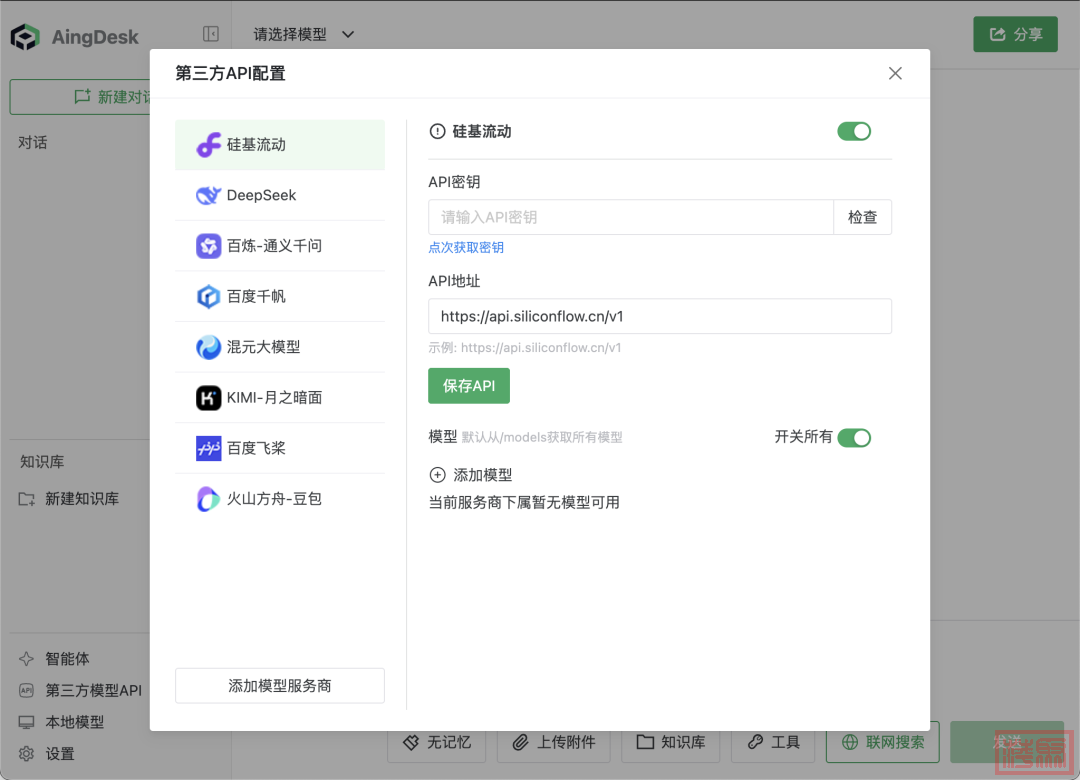Open 本地模型 in the sidebar
The image size is (1080, 780).
click(61, 722)
